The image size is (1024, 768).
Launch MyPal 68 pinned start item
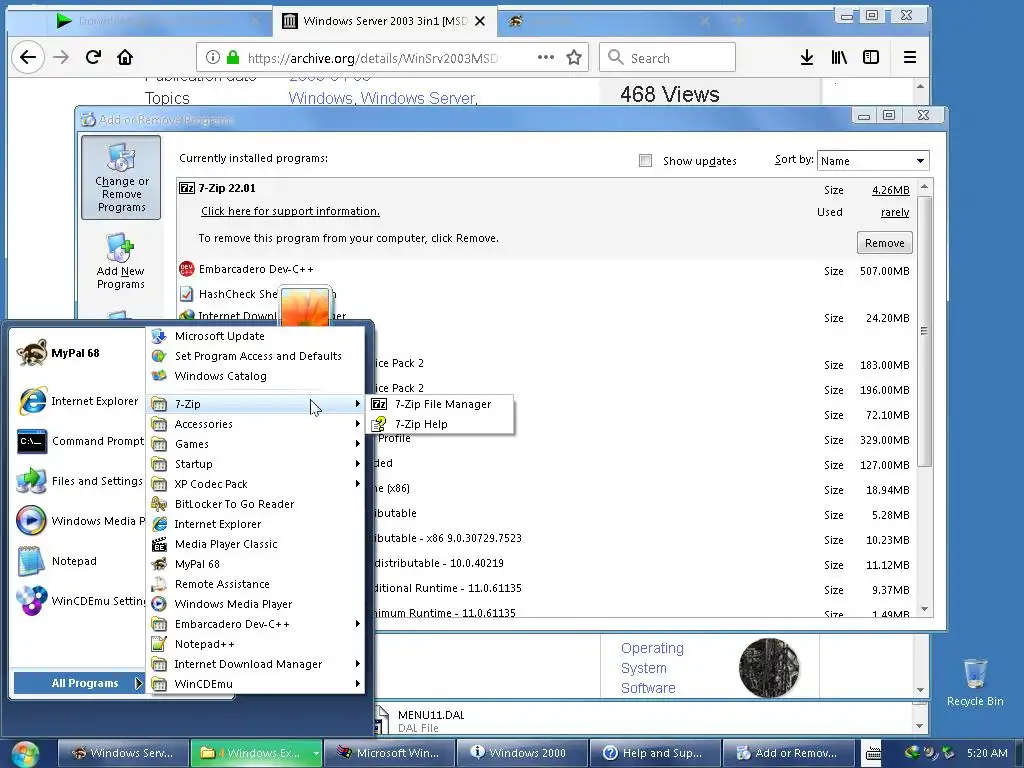coord(75,353)
